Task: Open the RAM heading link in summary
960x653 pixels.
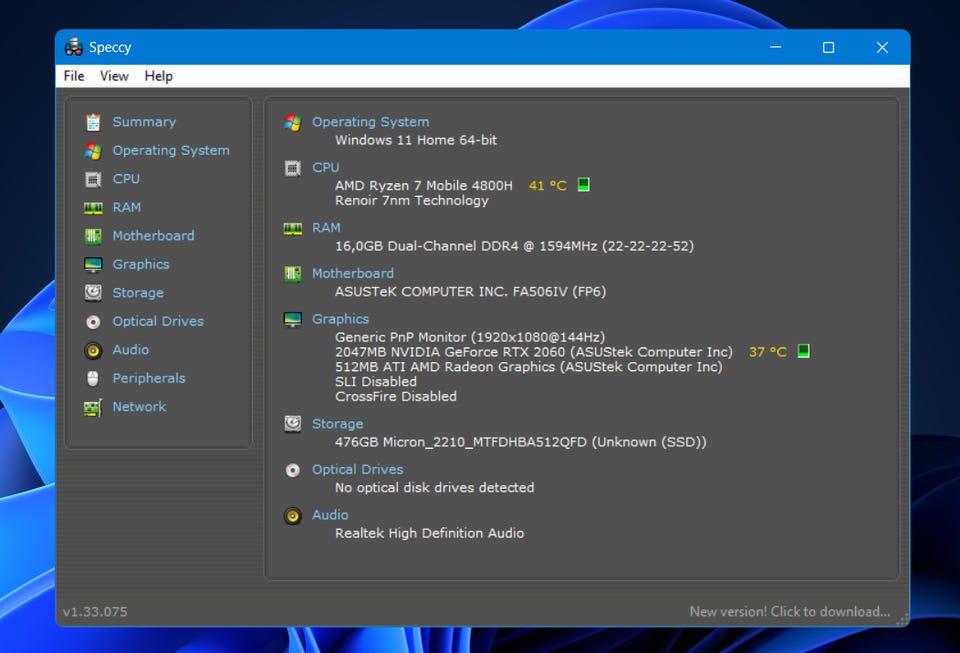Action: coord(326,228)
